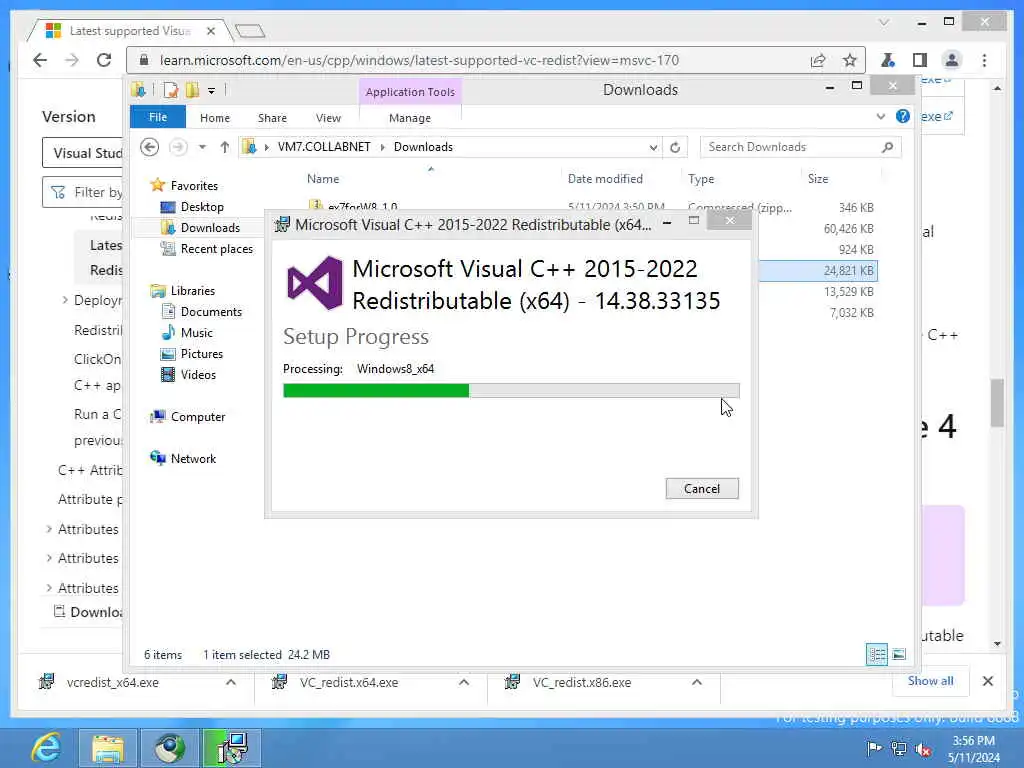Open the Share ribbon tab
Image resolution: width=1024 pixels, height=768 pixels.
tap(272, 118)
